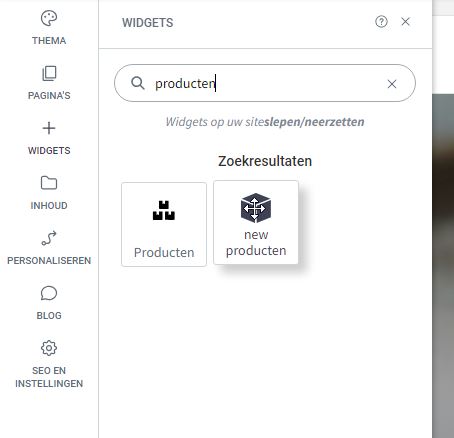This screenshot has width=454, height=438.
Task: Close the Widgets panel
Action: point(405,22)
